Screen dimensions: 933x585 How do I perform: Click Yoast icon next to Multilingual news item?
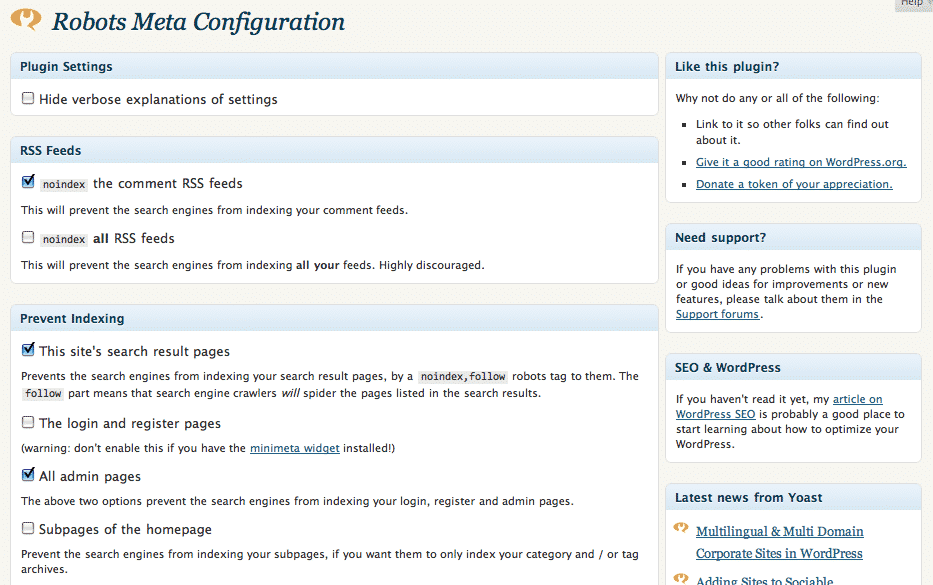tap(681, 528)
